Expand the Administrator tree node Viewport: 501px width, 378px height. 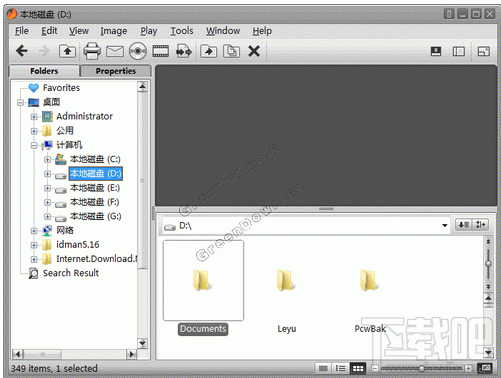[34, 117]
